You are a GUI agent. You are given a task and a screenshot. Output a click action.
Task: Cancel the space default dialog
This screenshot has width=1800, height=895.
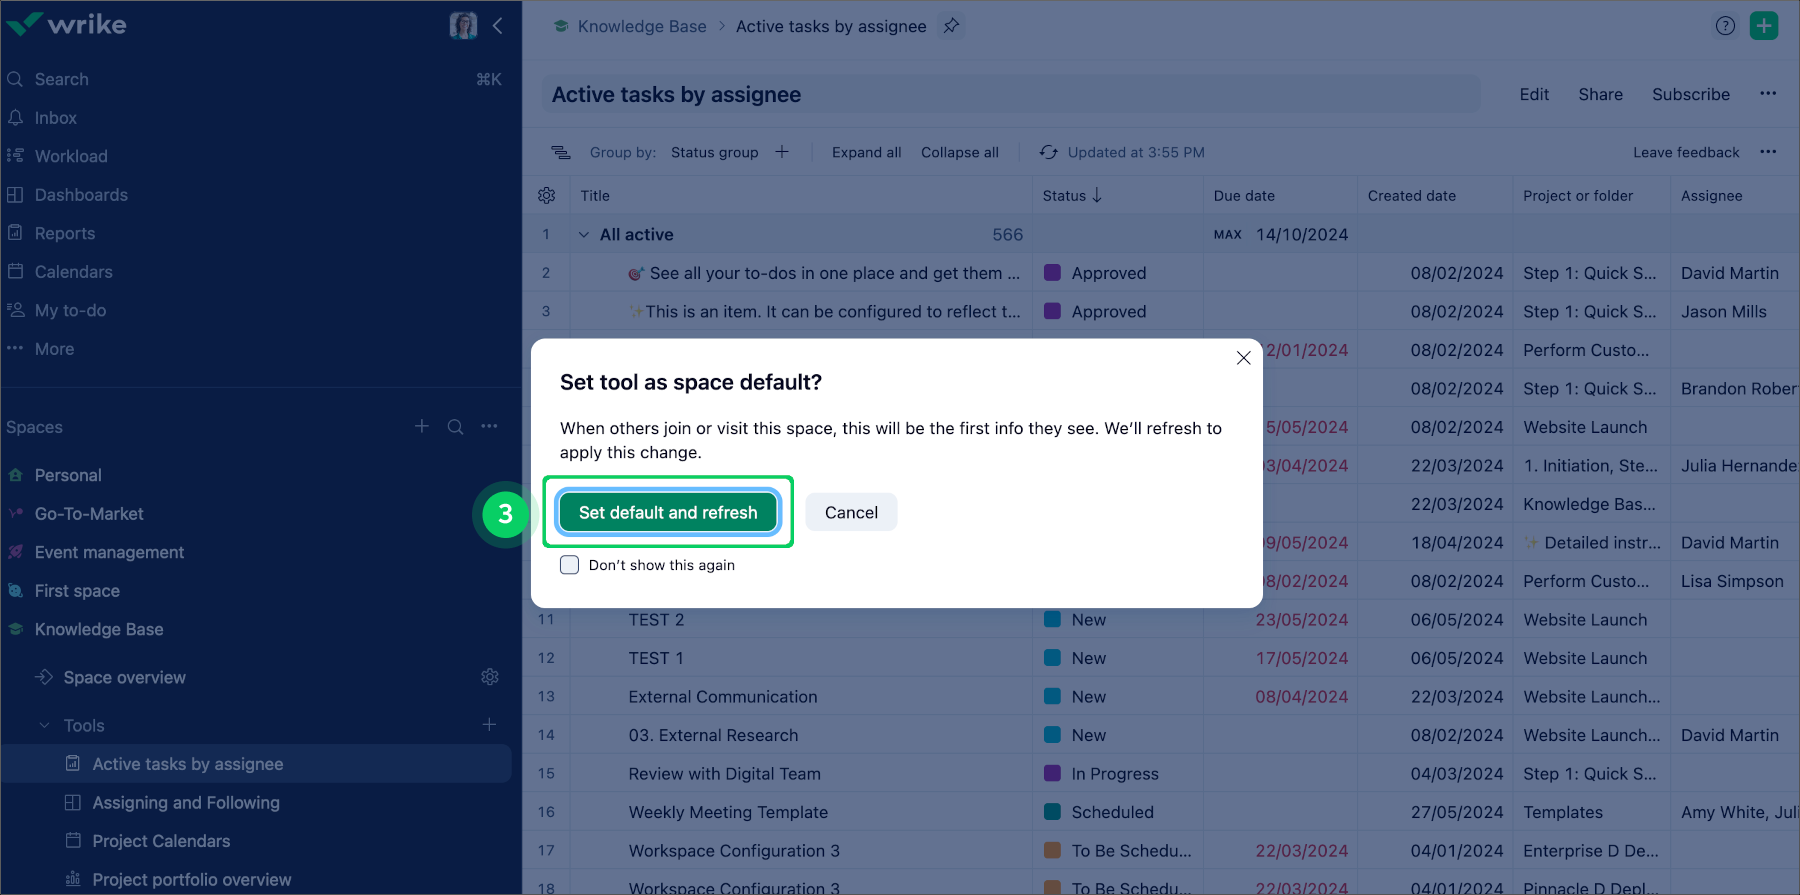[851, 512]
